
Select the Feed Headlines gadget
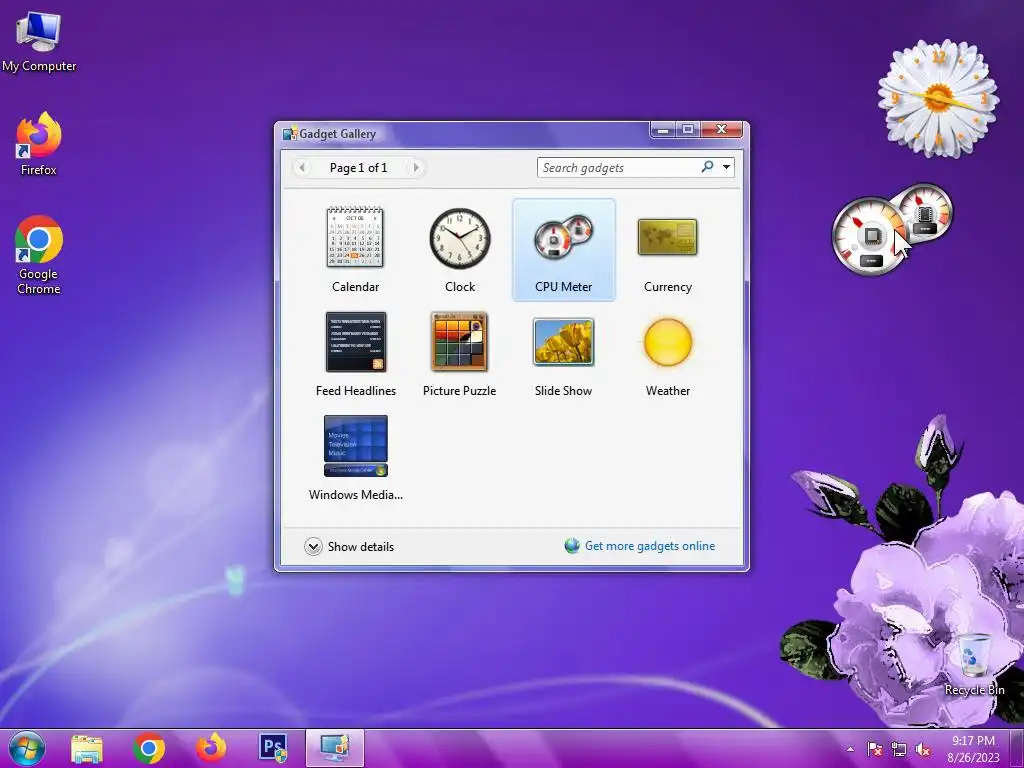pyautogui.click(x=355, y=353)
